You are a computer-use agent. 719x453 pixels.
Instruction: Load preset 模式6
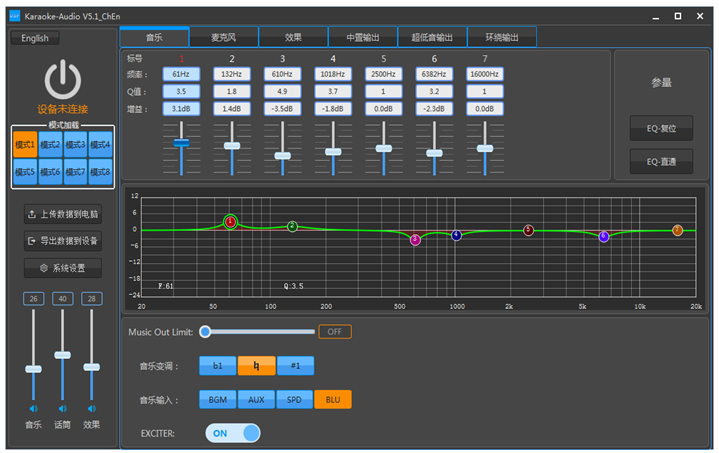pos(50,172)
